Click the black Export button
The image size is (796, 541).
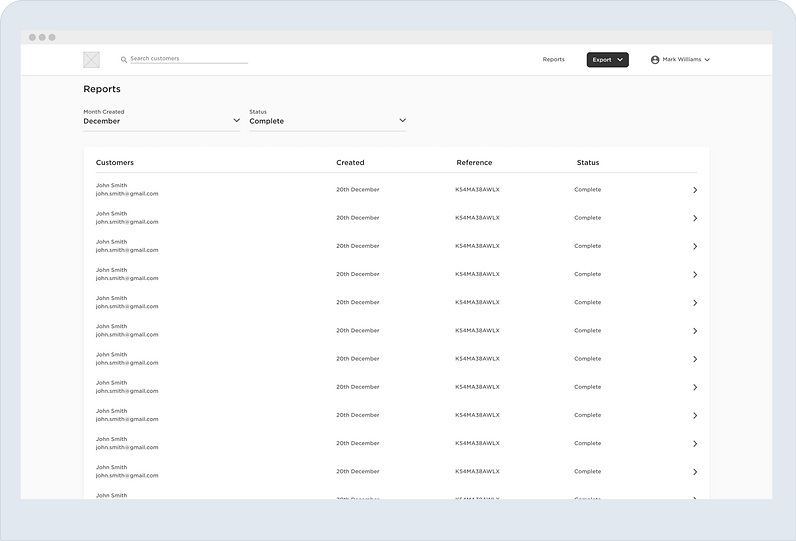(x=608, y=60)
